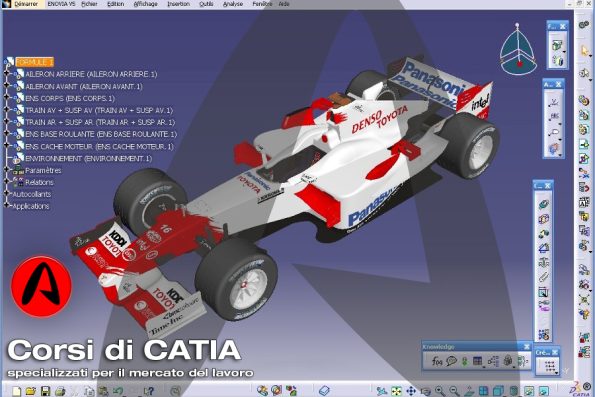Image resolution: width=595 pixels, height=397 pixels.
Task: Expand the Relations tree node
Action: point(6,181)
